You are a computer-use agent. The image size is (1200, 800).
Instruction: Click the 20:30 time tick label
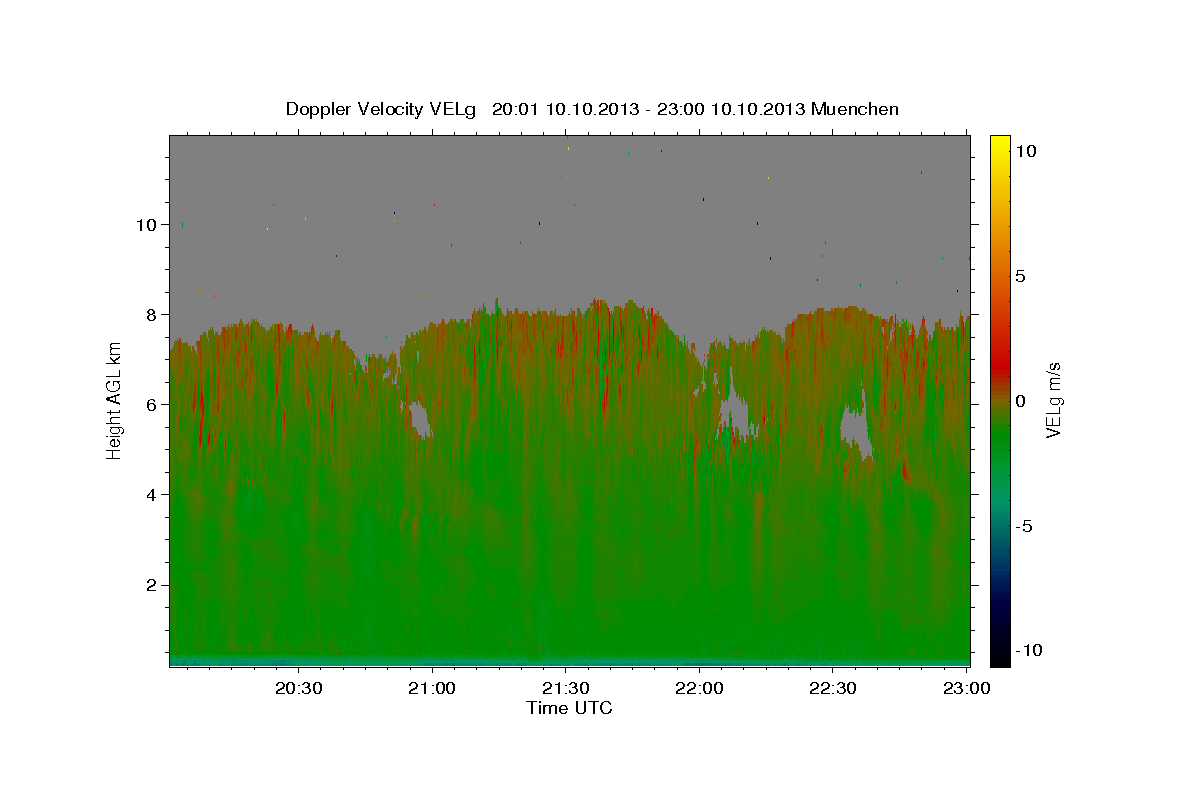coord(298,688)
